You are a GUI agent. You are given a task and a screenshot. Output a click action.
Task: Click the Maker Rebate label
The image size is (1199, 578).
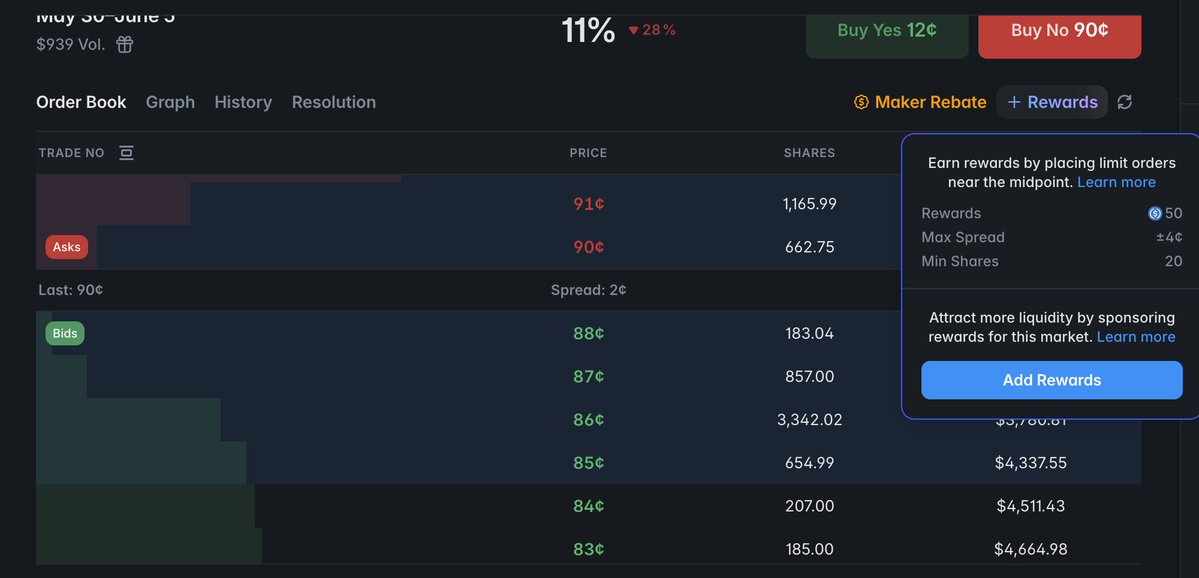point(930,102)
